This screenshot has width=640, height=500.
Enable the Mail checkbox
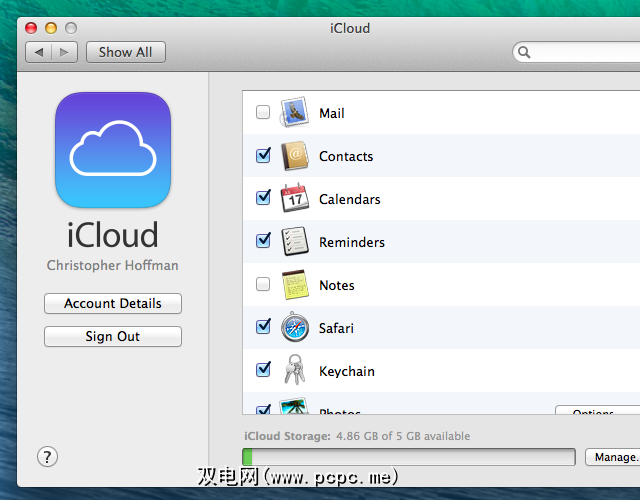(263, 113)
